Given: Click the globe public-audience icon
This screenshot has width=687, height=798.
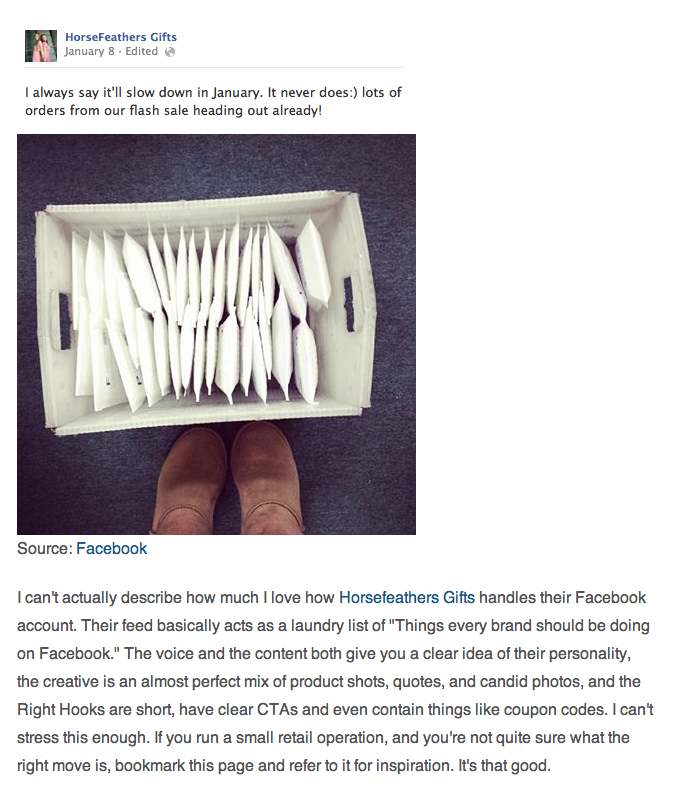Looking at the screenshot, I should click(170, 52).
